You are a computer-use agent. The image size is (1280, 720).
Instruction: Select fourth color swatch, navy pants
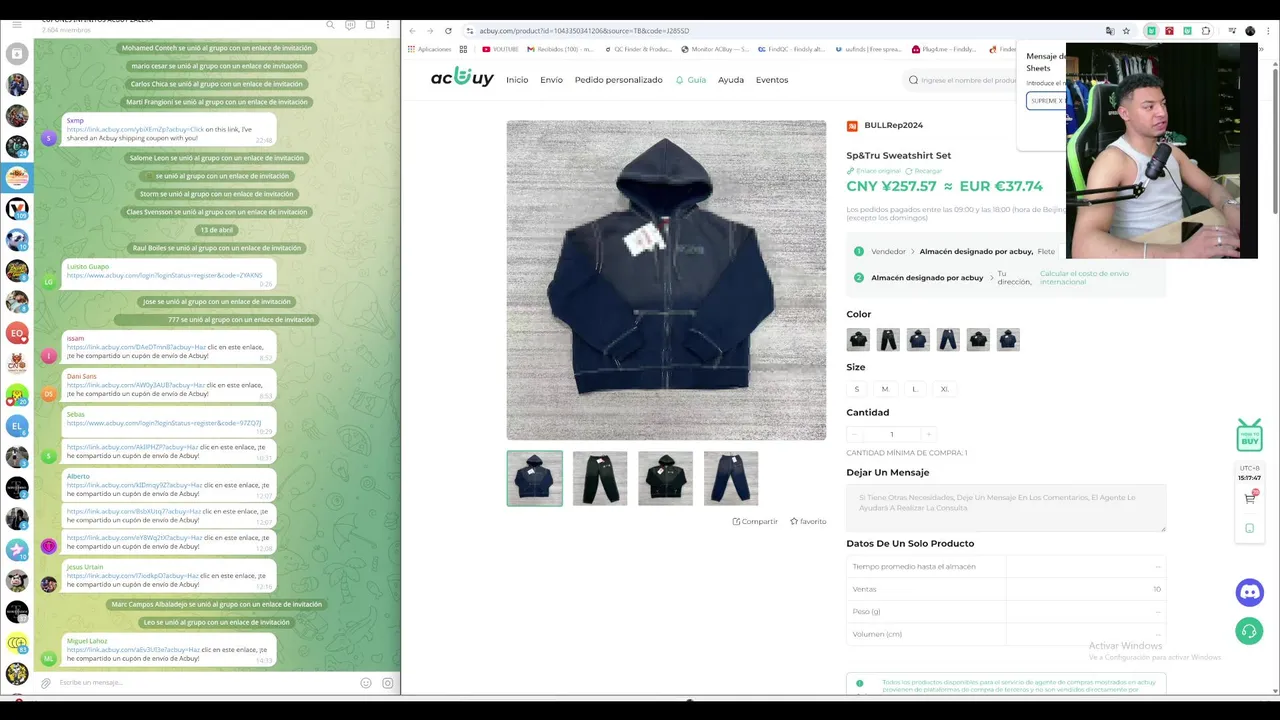948,340
